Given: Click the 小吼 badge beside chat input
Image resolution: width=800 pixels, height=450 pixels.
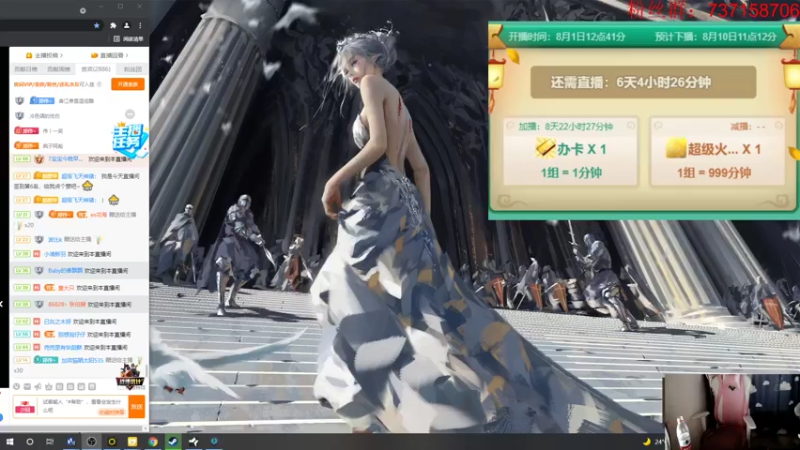Looking at the screenshot, I should click(24, 407).
